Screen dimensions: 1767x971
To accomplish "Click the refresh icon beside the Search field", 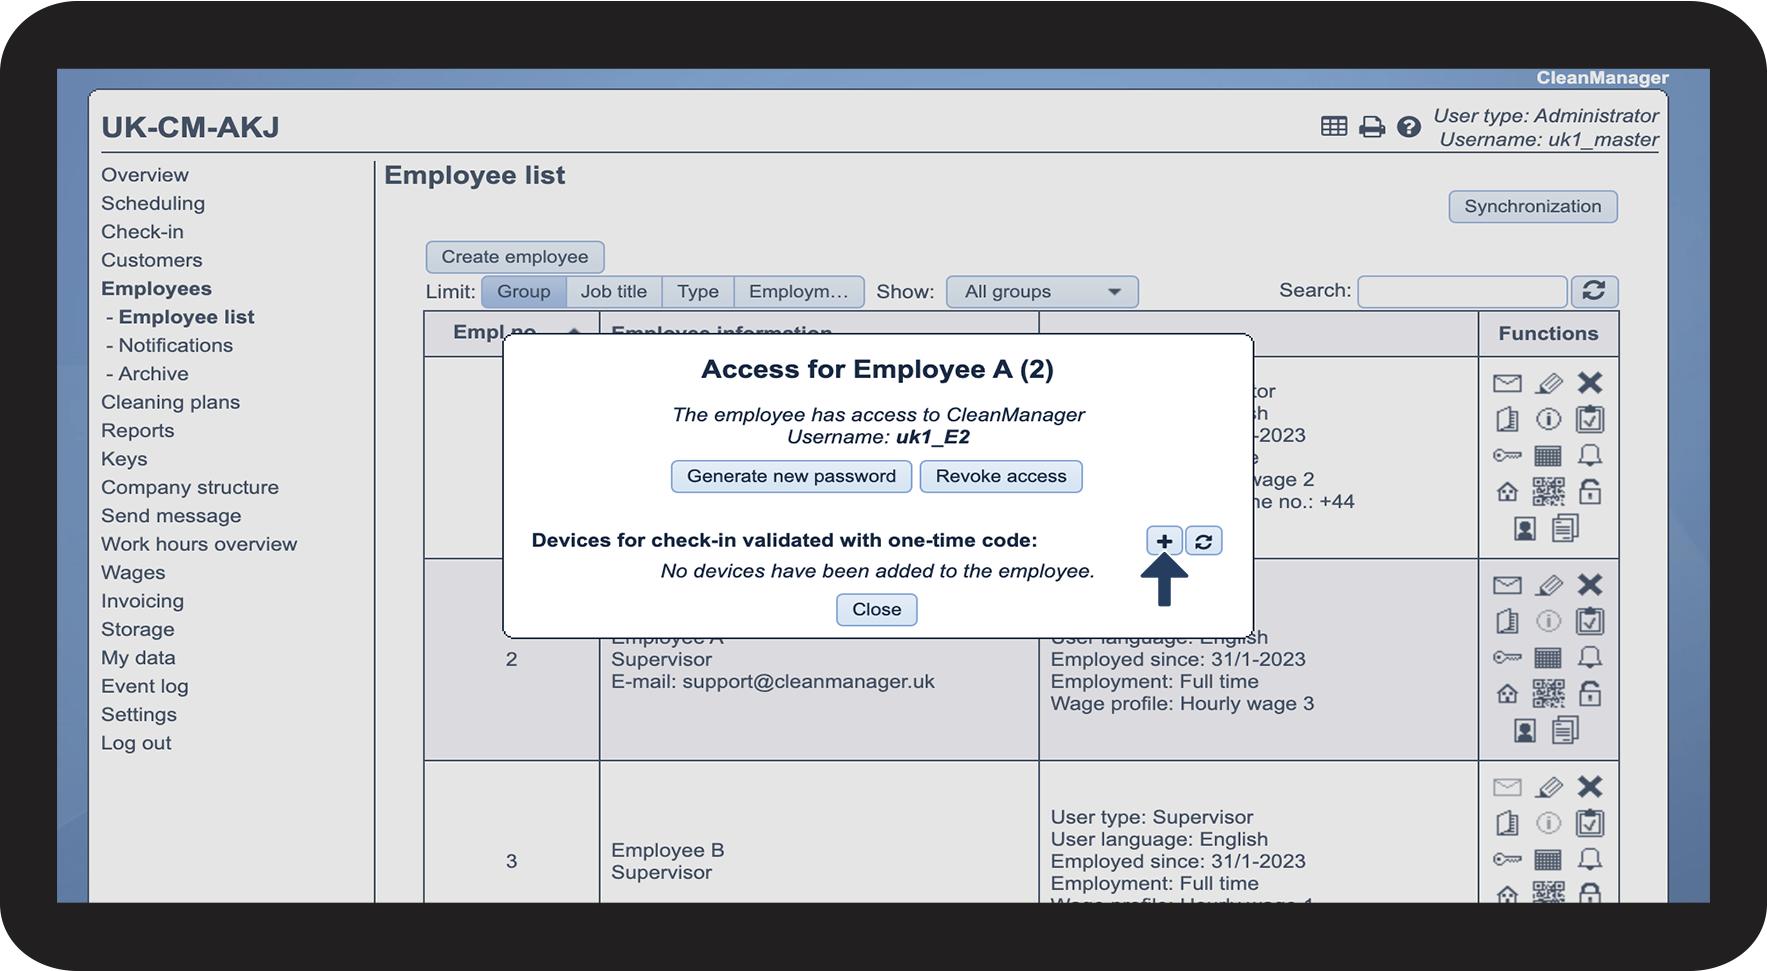I will point(1594,291).
